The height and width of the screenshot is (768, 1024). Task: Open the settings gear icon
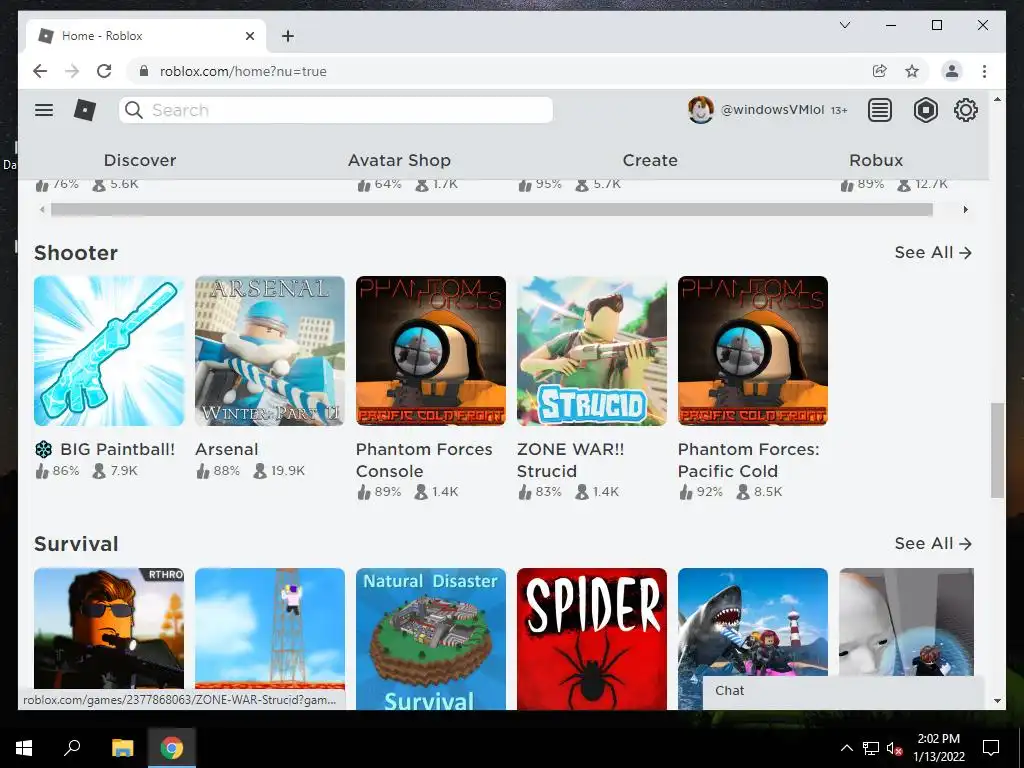[966, 110]
